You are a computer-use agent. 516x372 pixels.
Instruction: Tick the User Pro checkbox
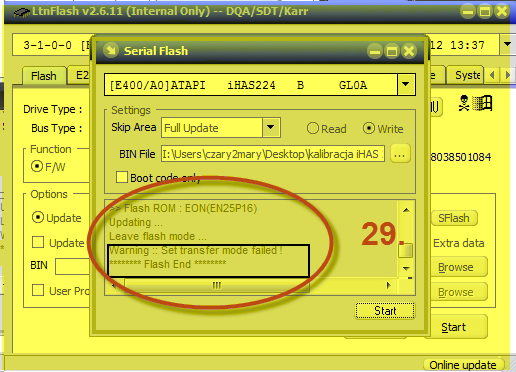coord(38,290)
